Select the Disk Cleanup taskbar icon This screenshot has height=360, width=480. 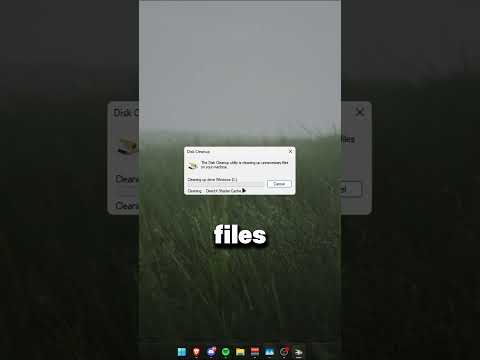[299, 352]
